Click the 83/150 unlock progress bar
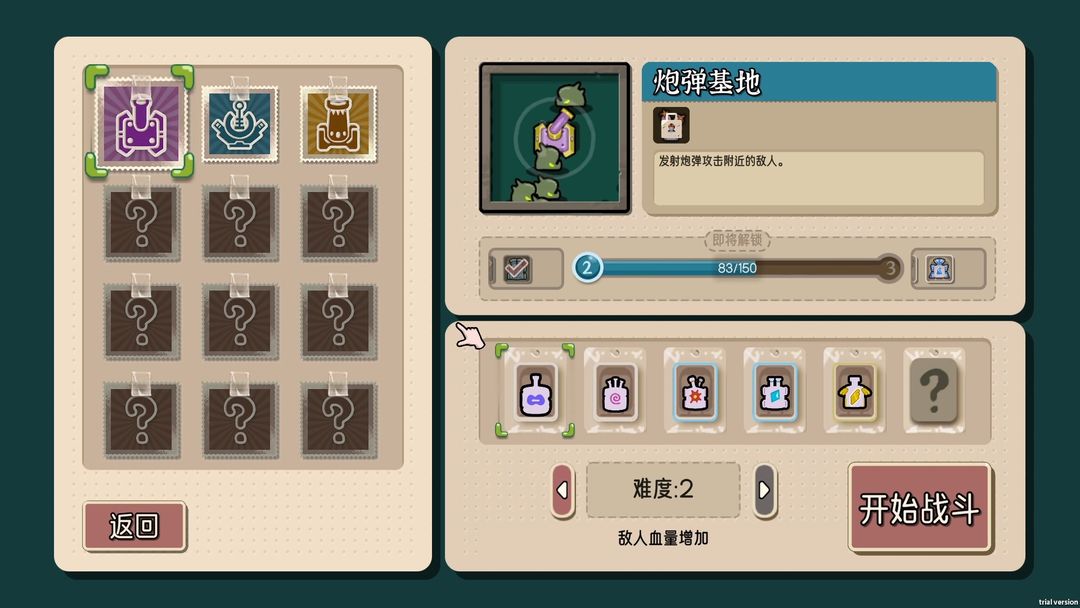The width and height of the screenshot is (1080, 608). pyautogui.click(x=738, y=268)
